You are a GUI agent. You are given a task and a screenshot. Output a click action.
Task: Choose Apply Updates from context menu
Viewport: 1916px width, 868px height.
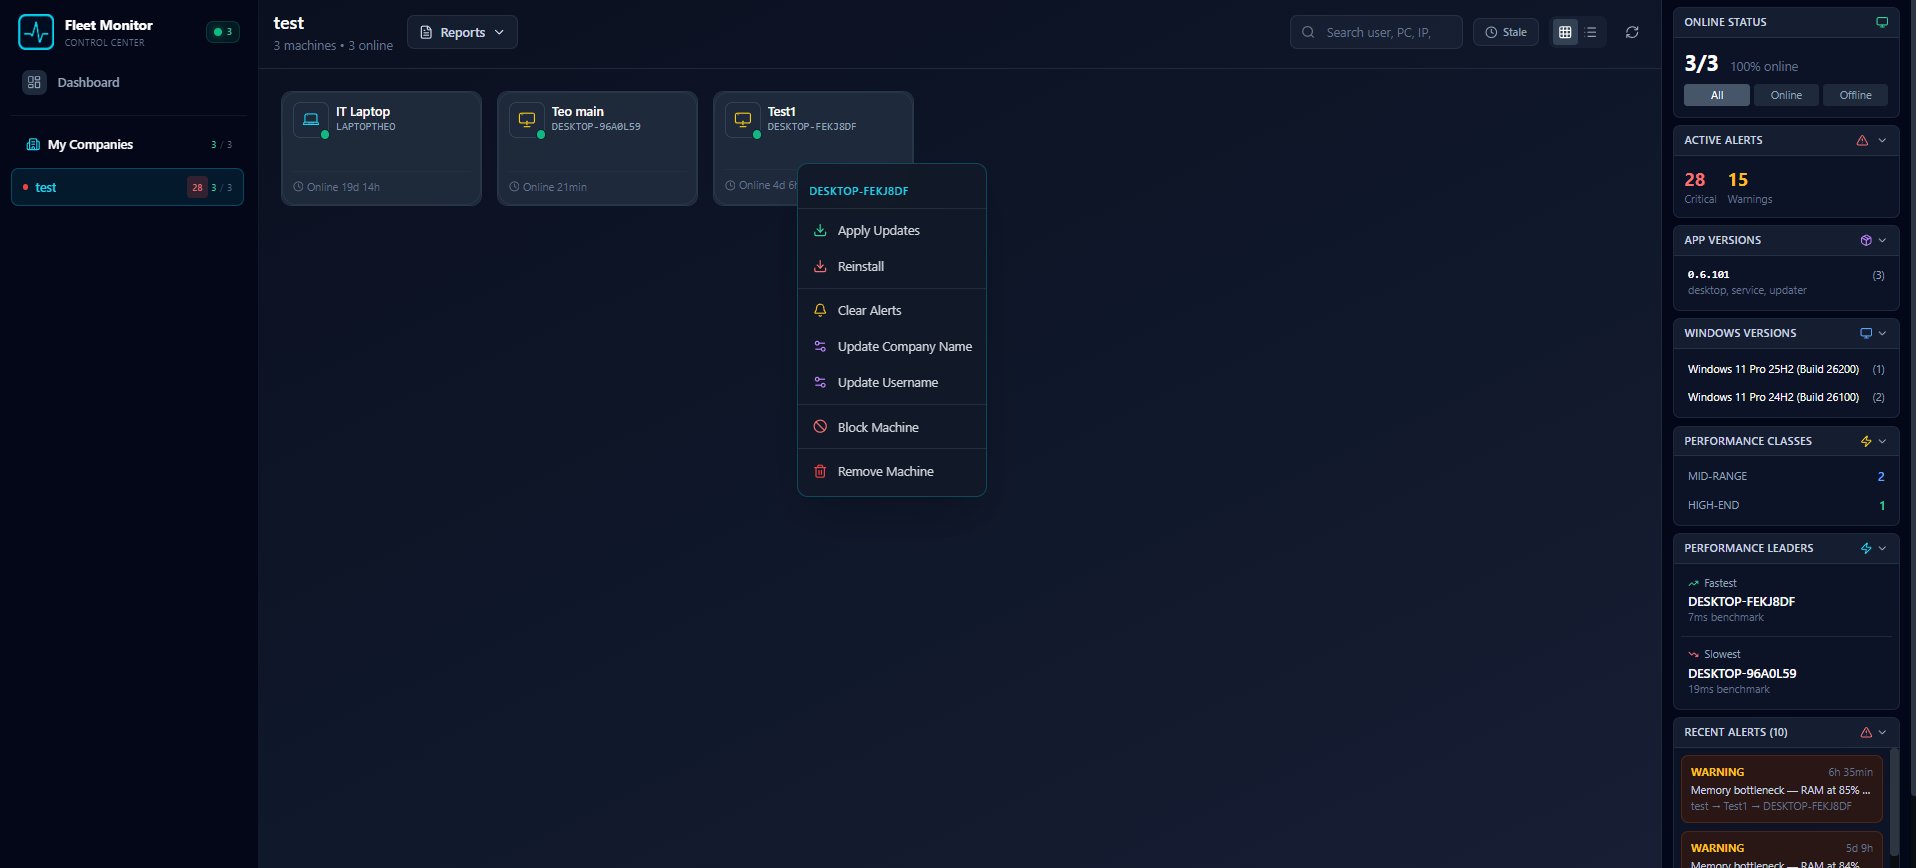(892, 230)
